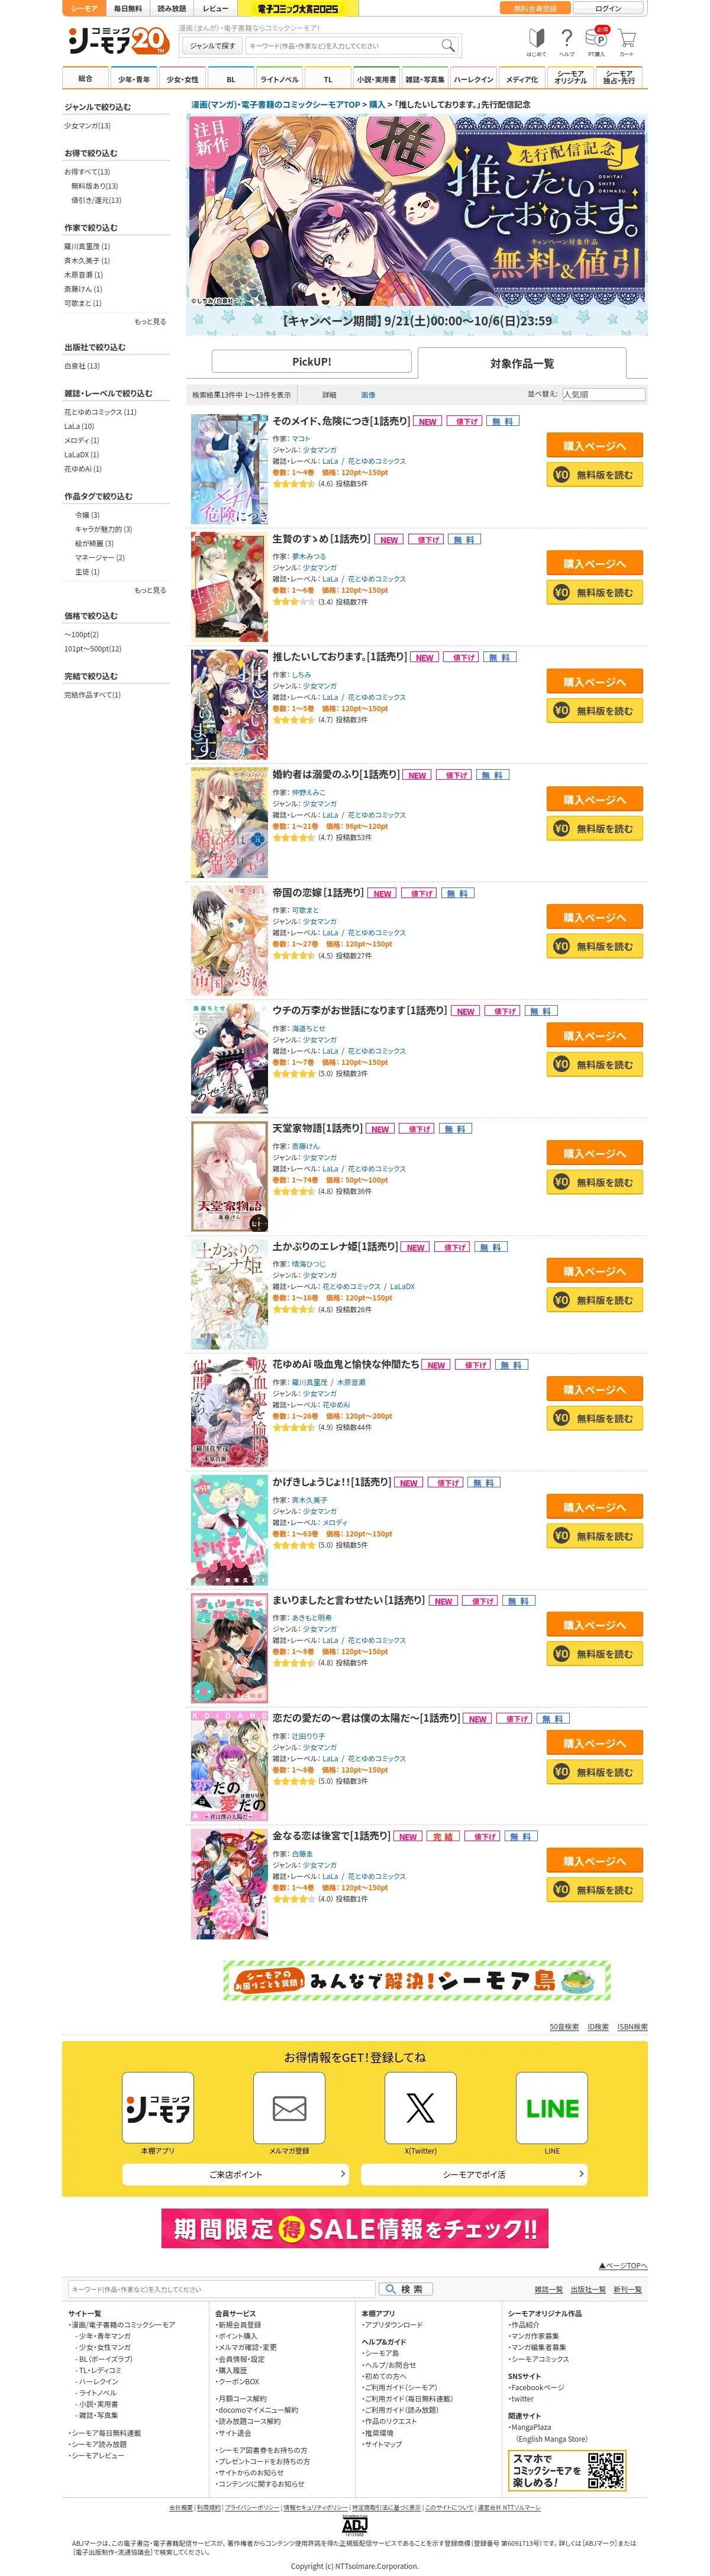Click the LINE registration icon
Image resolution: width=710 pixels, height=2576 pixels.
point(552,2108)
